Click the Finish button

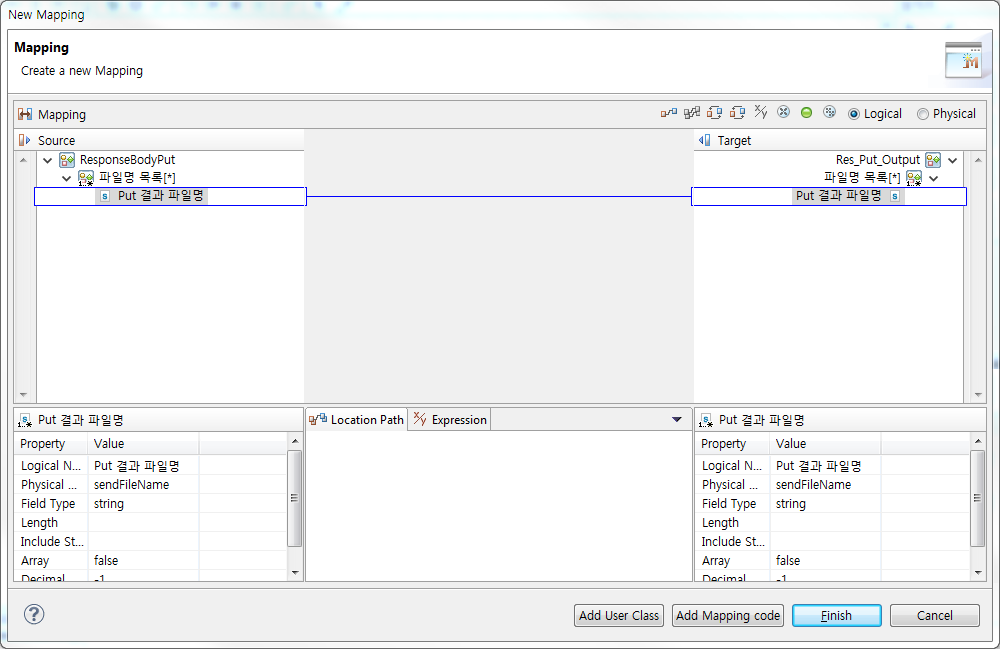tap(836, 615)
